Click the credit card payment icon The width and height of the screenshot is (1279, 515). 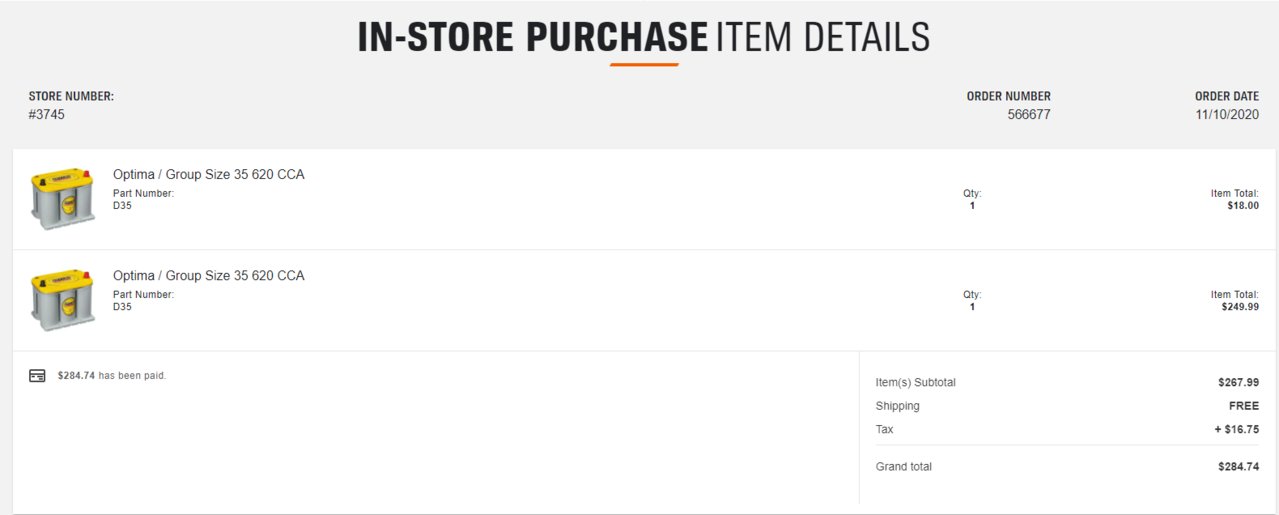point(37,376)
